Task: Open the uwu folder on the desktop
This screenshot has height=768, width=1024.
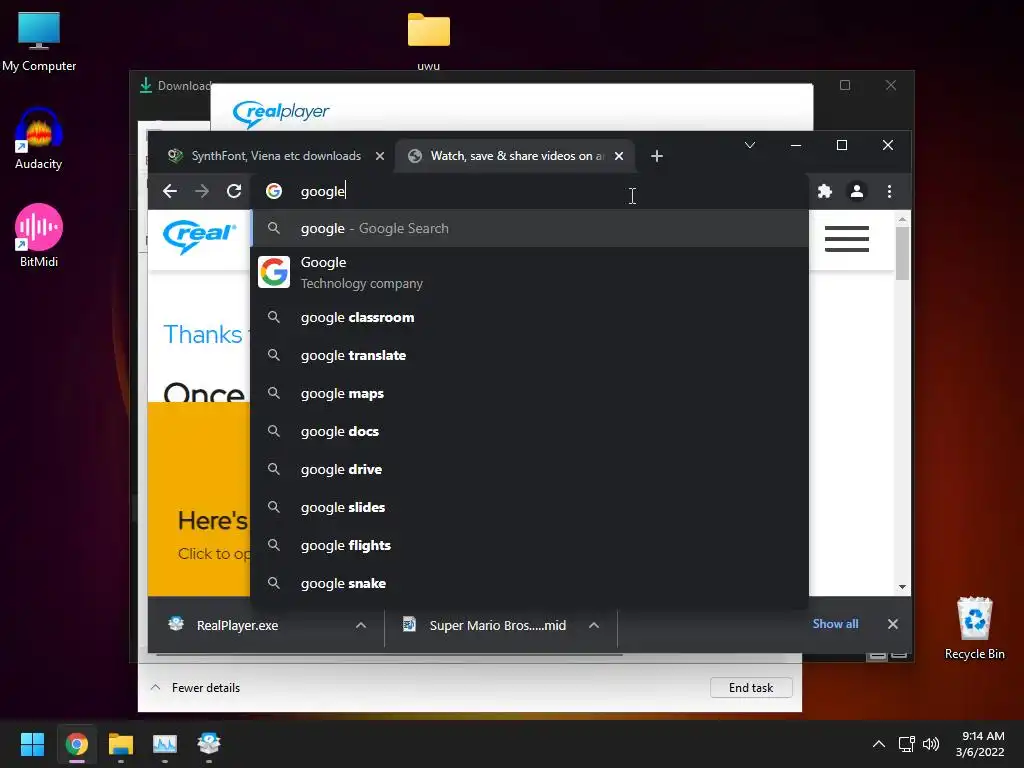Action: coord(428,41)
